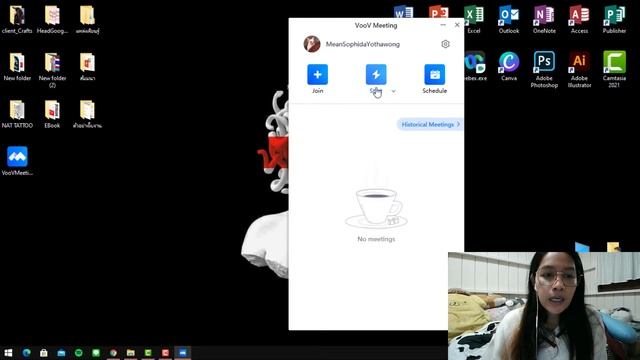Select the Webex desktop shortcut
640x360 pixels.
[475, 66]
